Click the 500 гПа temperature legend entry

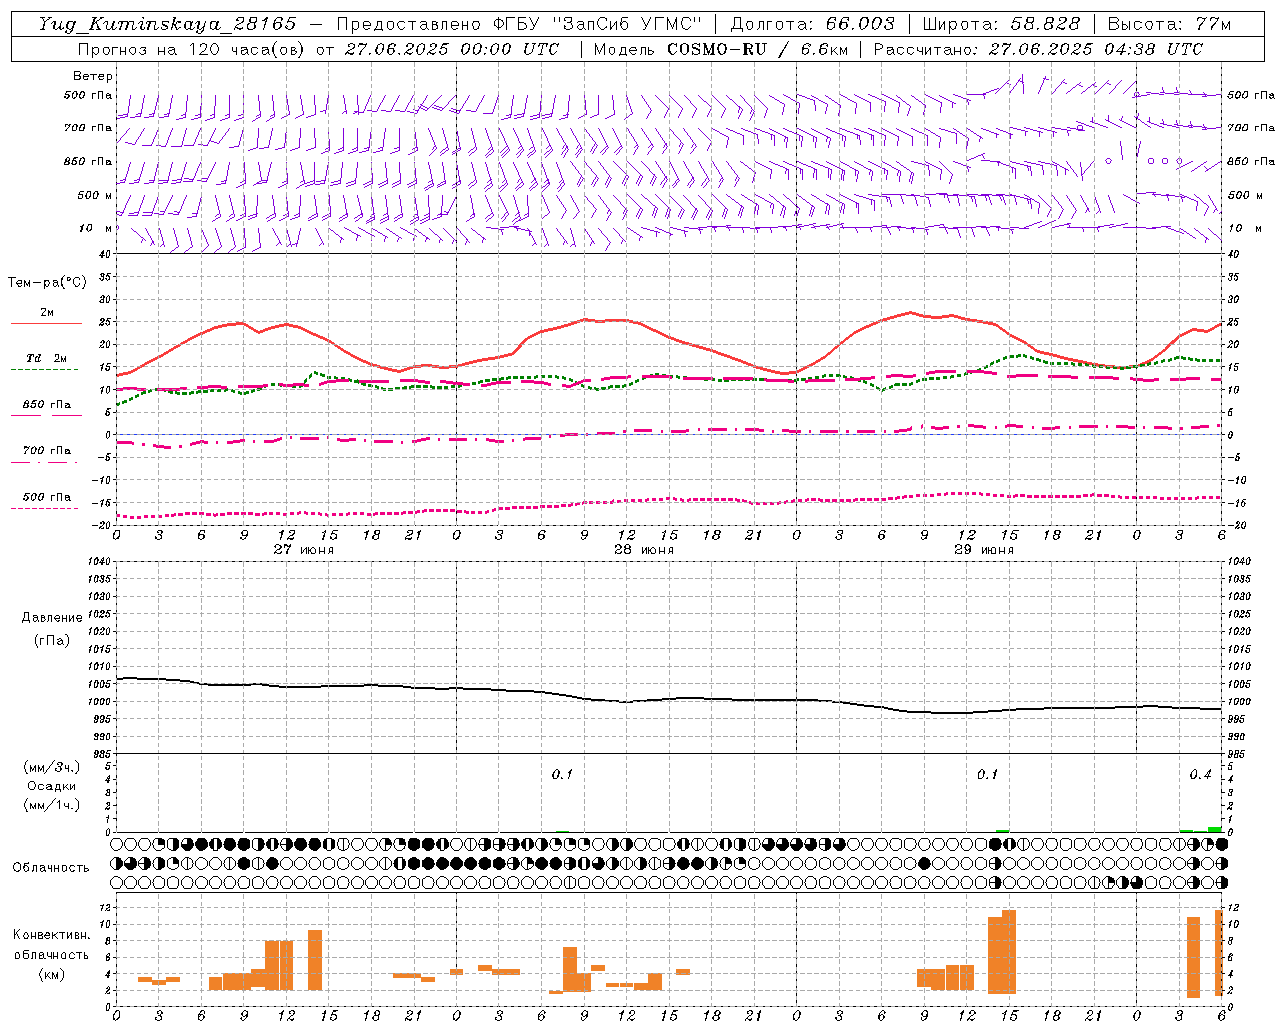point(47,497)
